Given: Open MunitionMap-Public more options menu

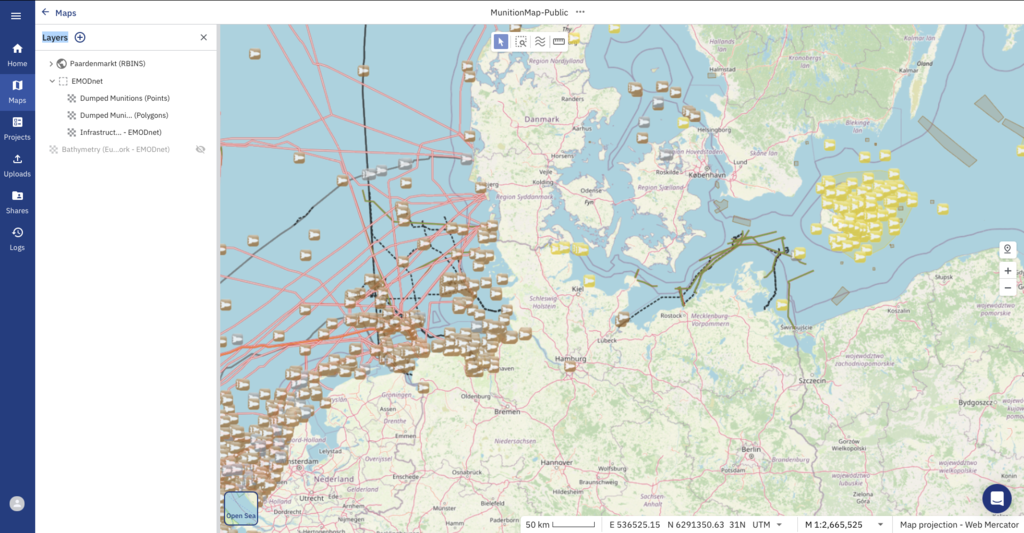Looking at the screenshot, I should pos(580,12).
